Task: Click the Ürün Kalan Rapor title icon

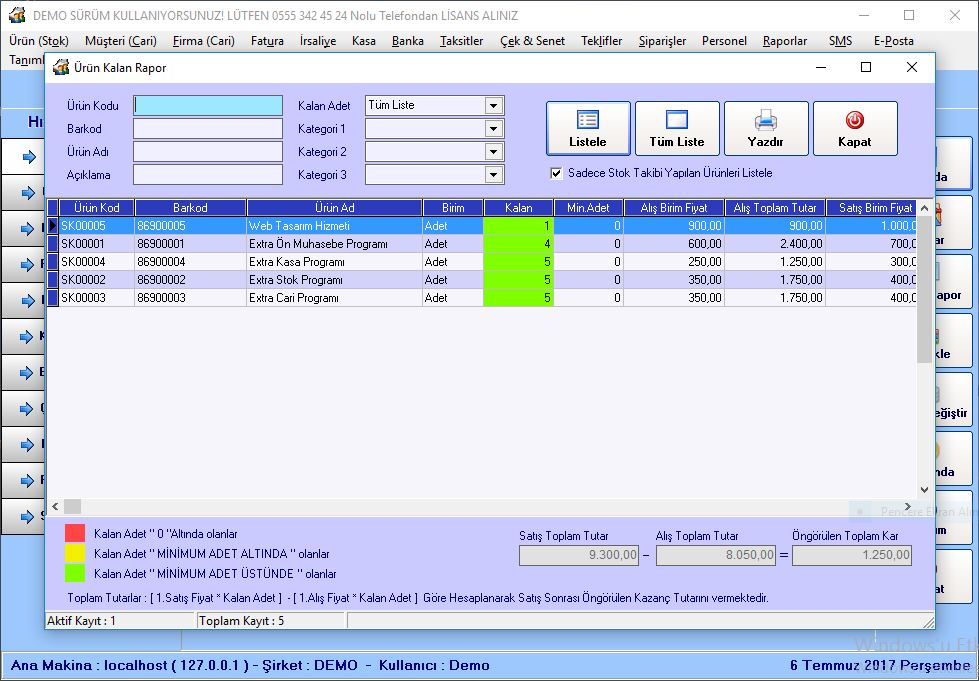Action: coord(61,67)
